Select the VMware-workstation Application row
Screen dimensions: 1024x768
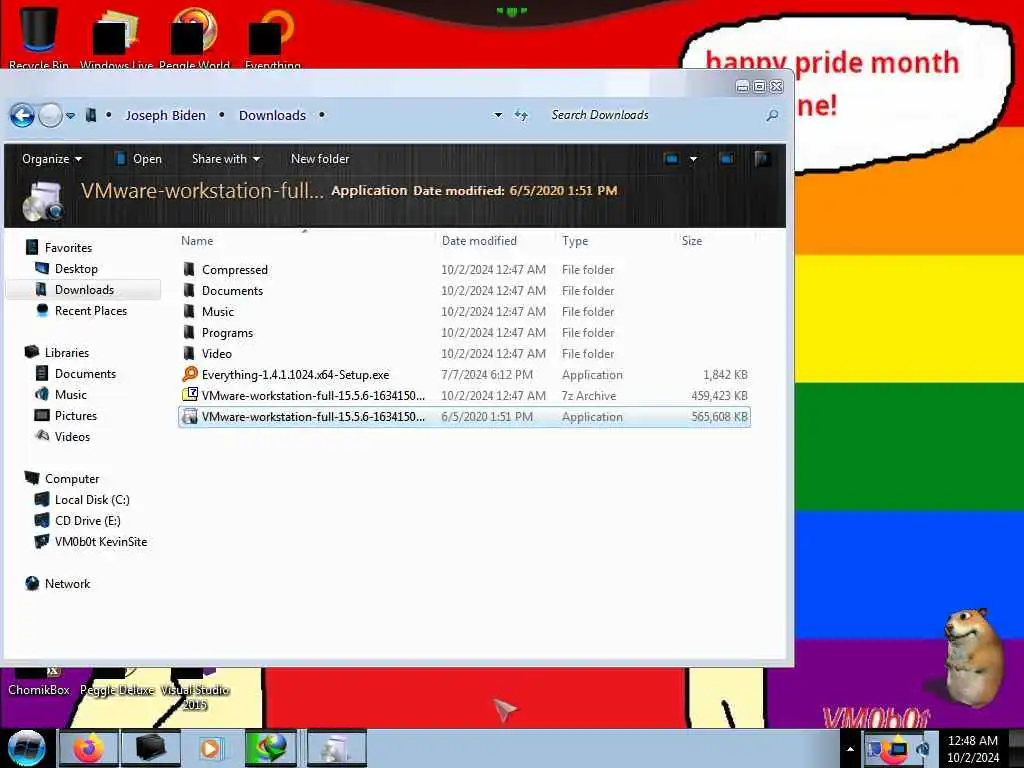pyautogui.click(x=464, y=417)
